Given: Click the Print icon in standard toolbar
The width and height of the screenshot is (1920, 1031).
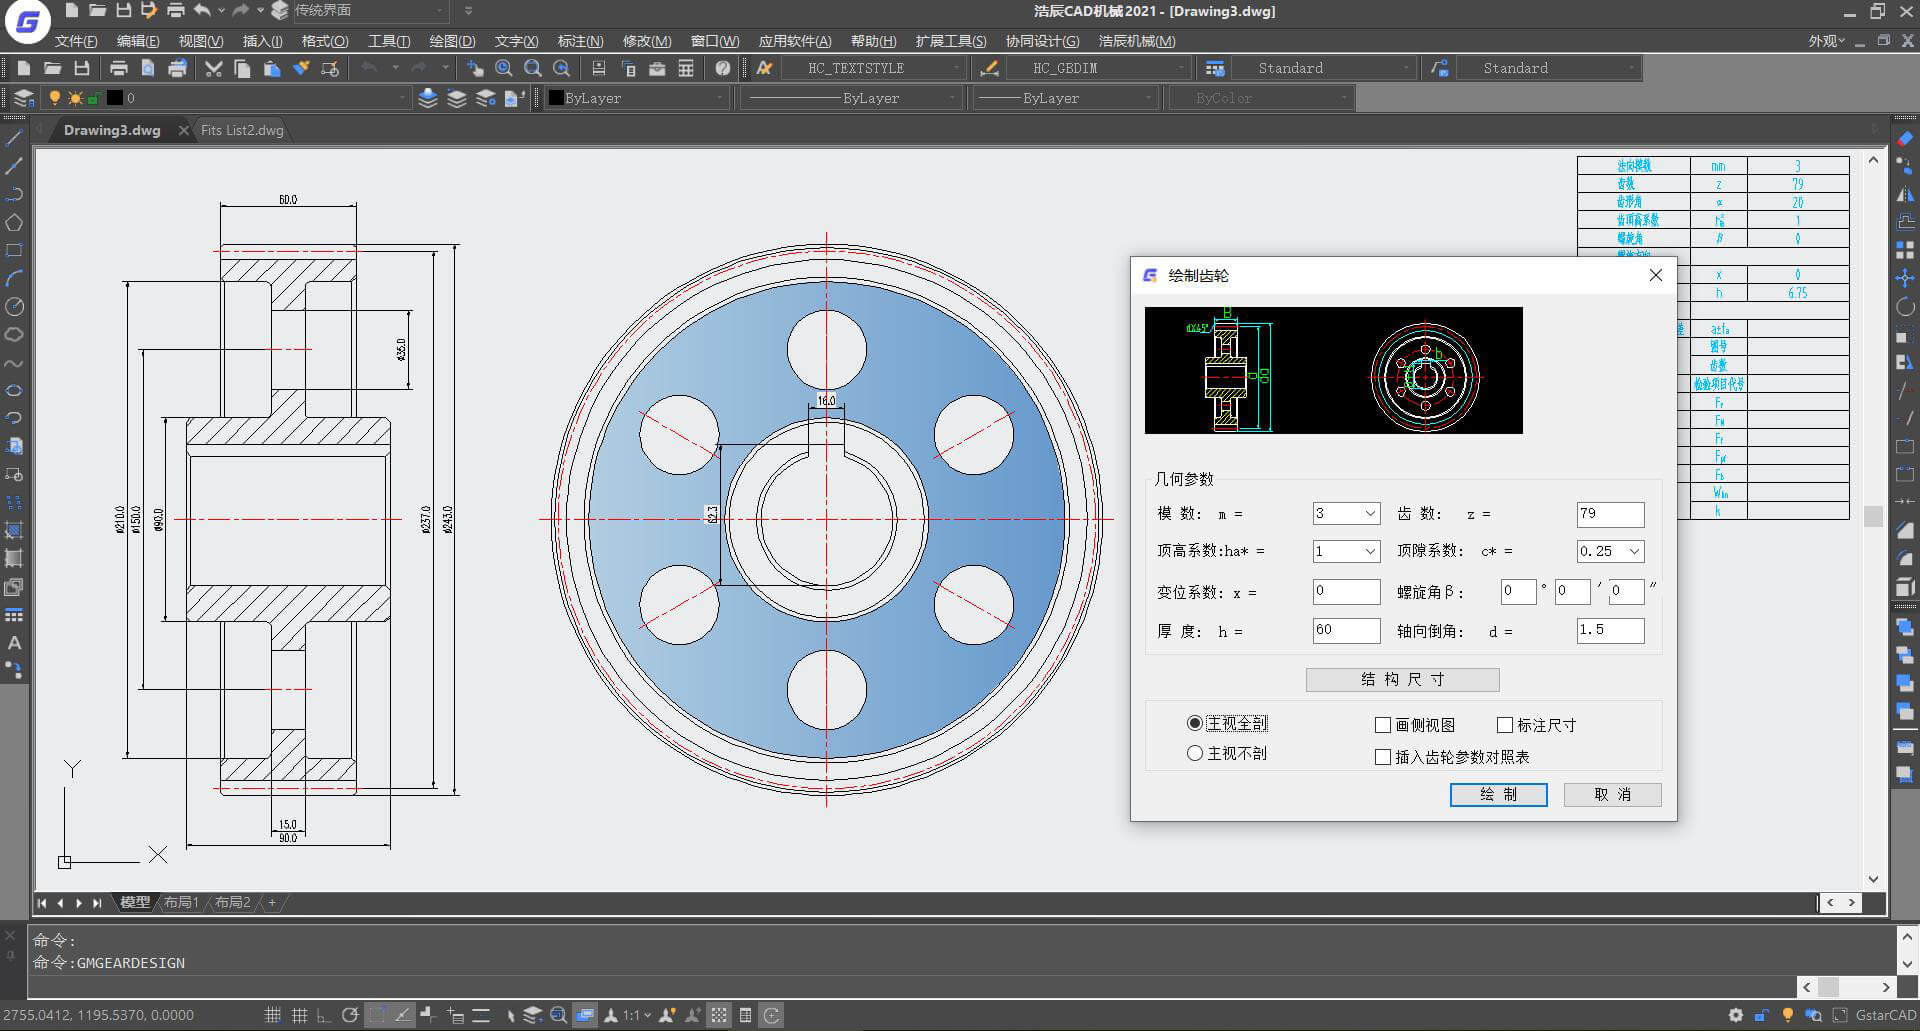Looking at the screenshot, I should pos(119,68).
